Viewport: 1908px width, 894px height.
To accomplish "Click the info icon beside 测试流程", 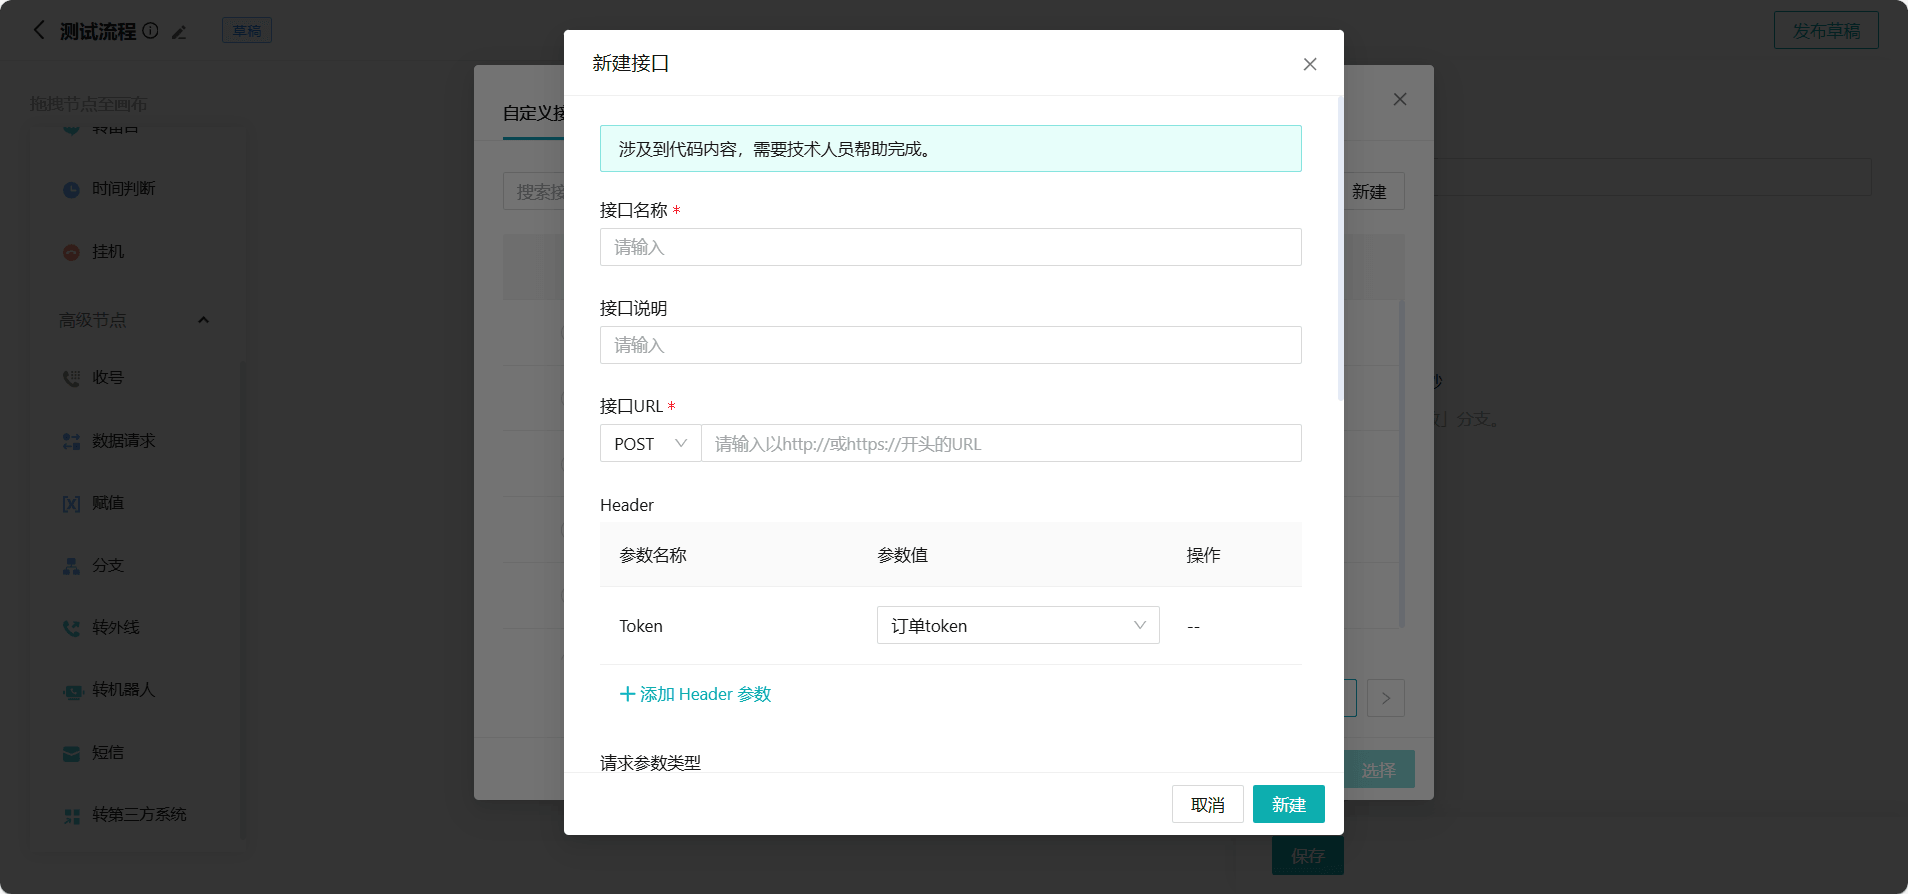I will (150, 31).
